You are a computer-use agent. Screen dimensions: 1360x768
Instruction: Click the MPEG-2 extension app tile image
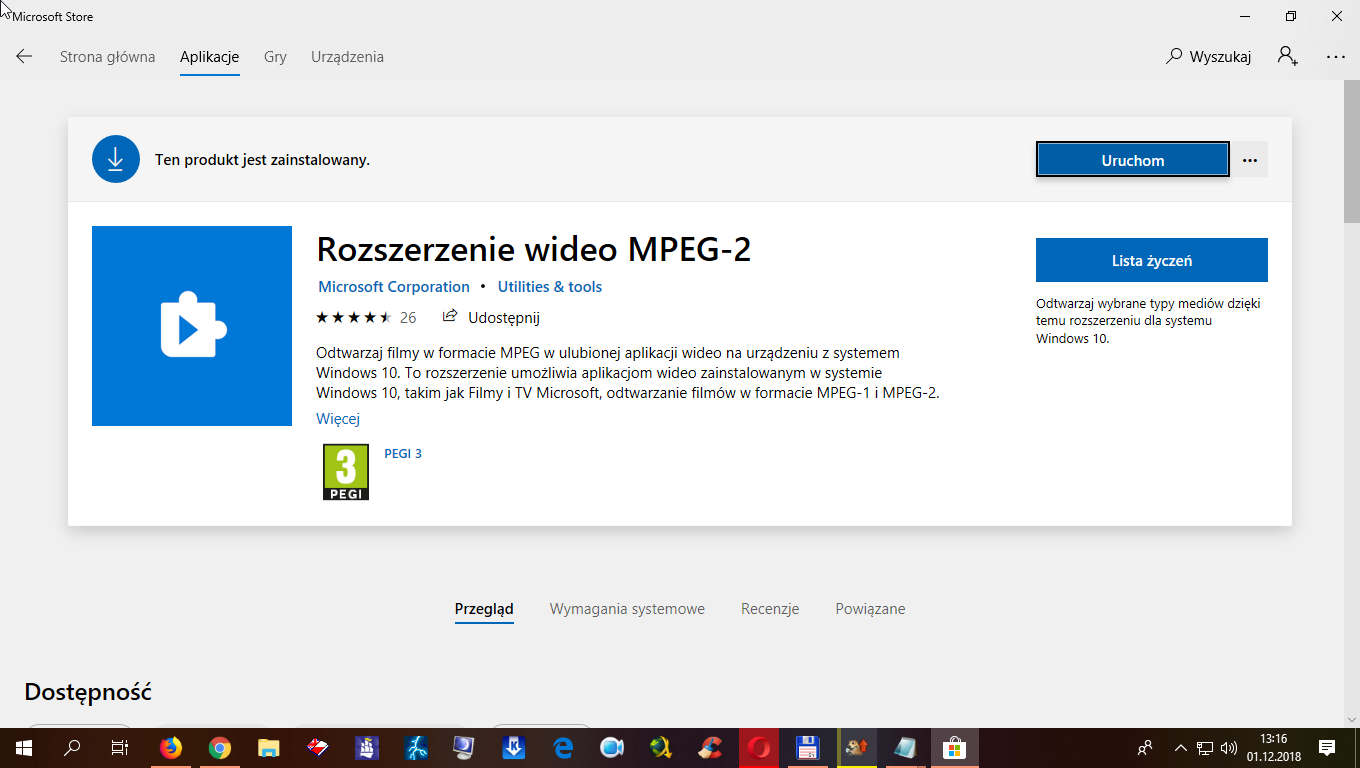point(192,326)
